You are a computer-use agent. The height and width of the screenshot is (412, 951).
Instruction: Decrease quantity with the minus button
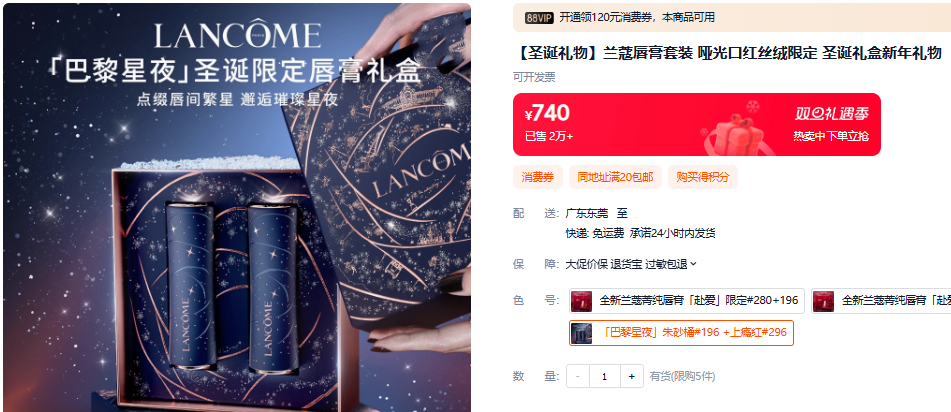coord(577,376)
